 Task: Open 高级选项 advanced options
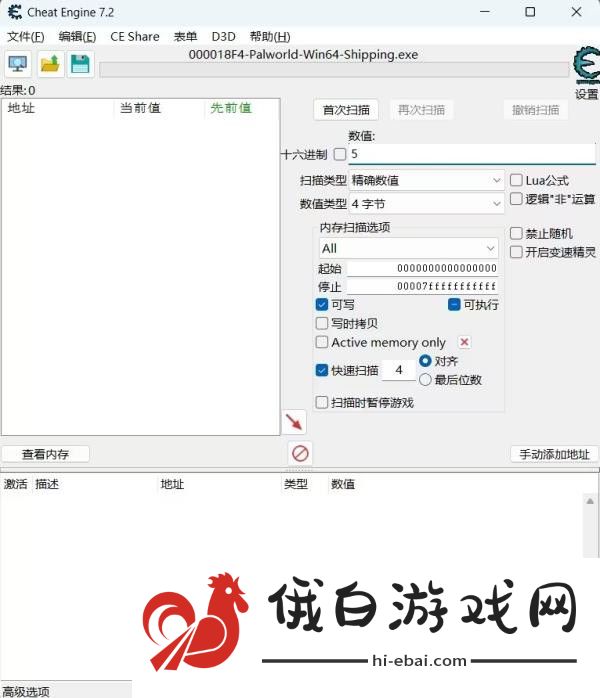point(26,691)
